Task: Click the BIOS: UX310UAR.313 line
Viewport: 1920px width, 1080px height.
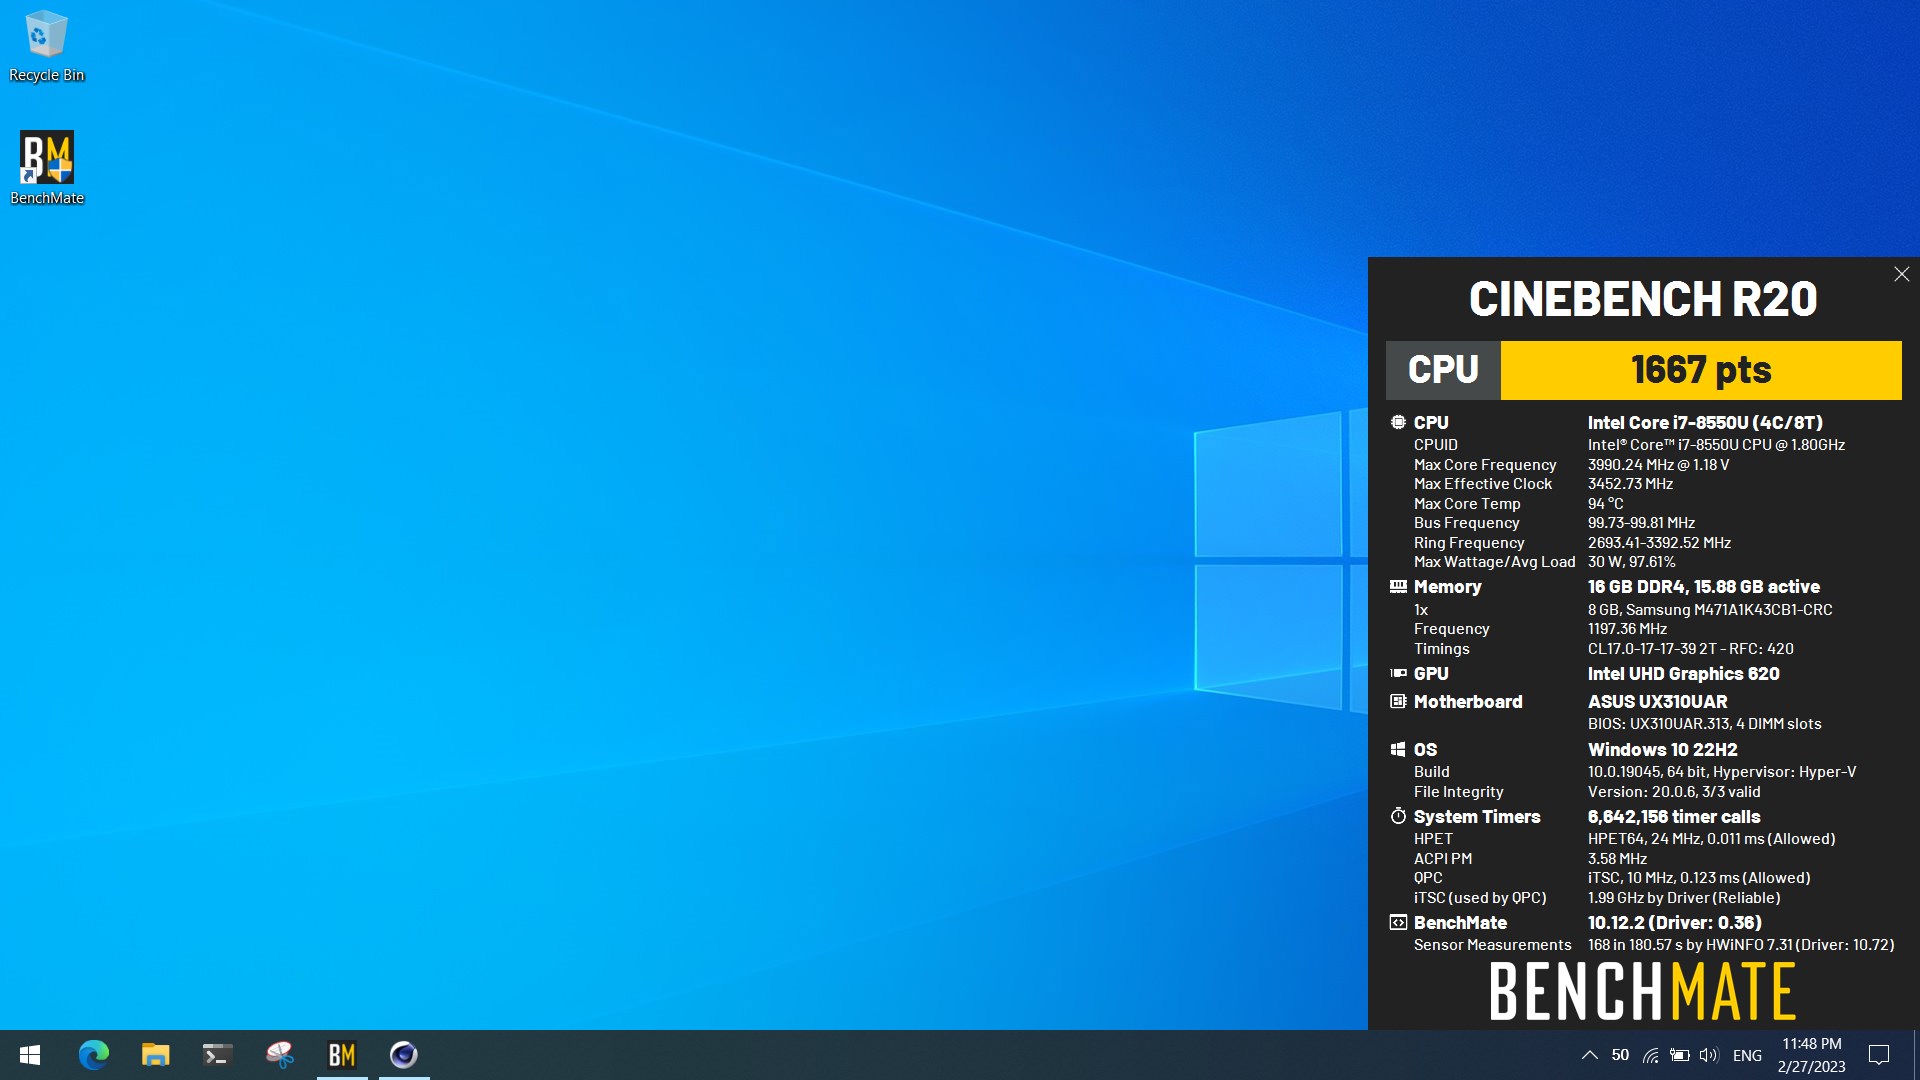Action: click(1704, 724)
